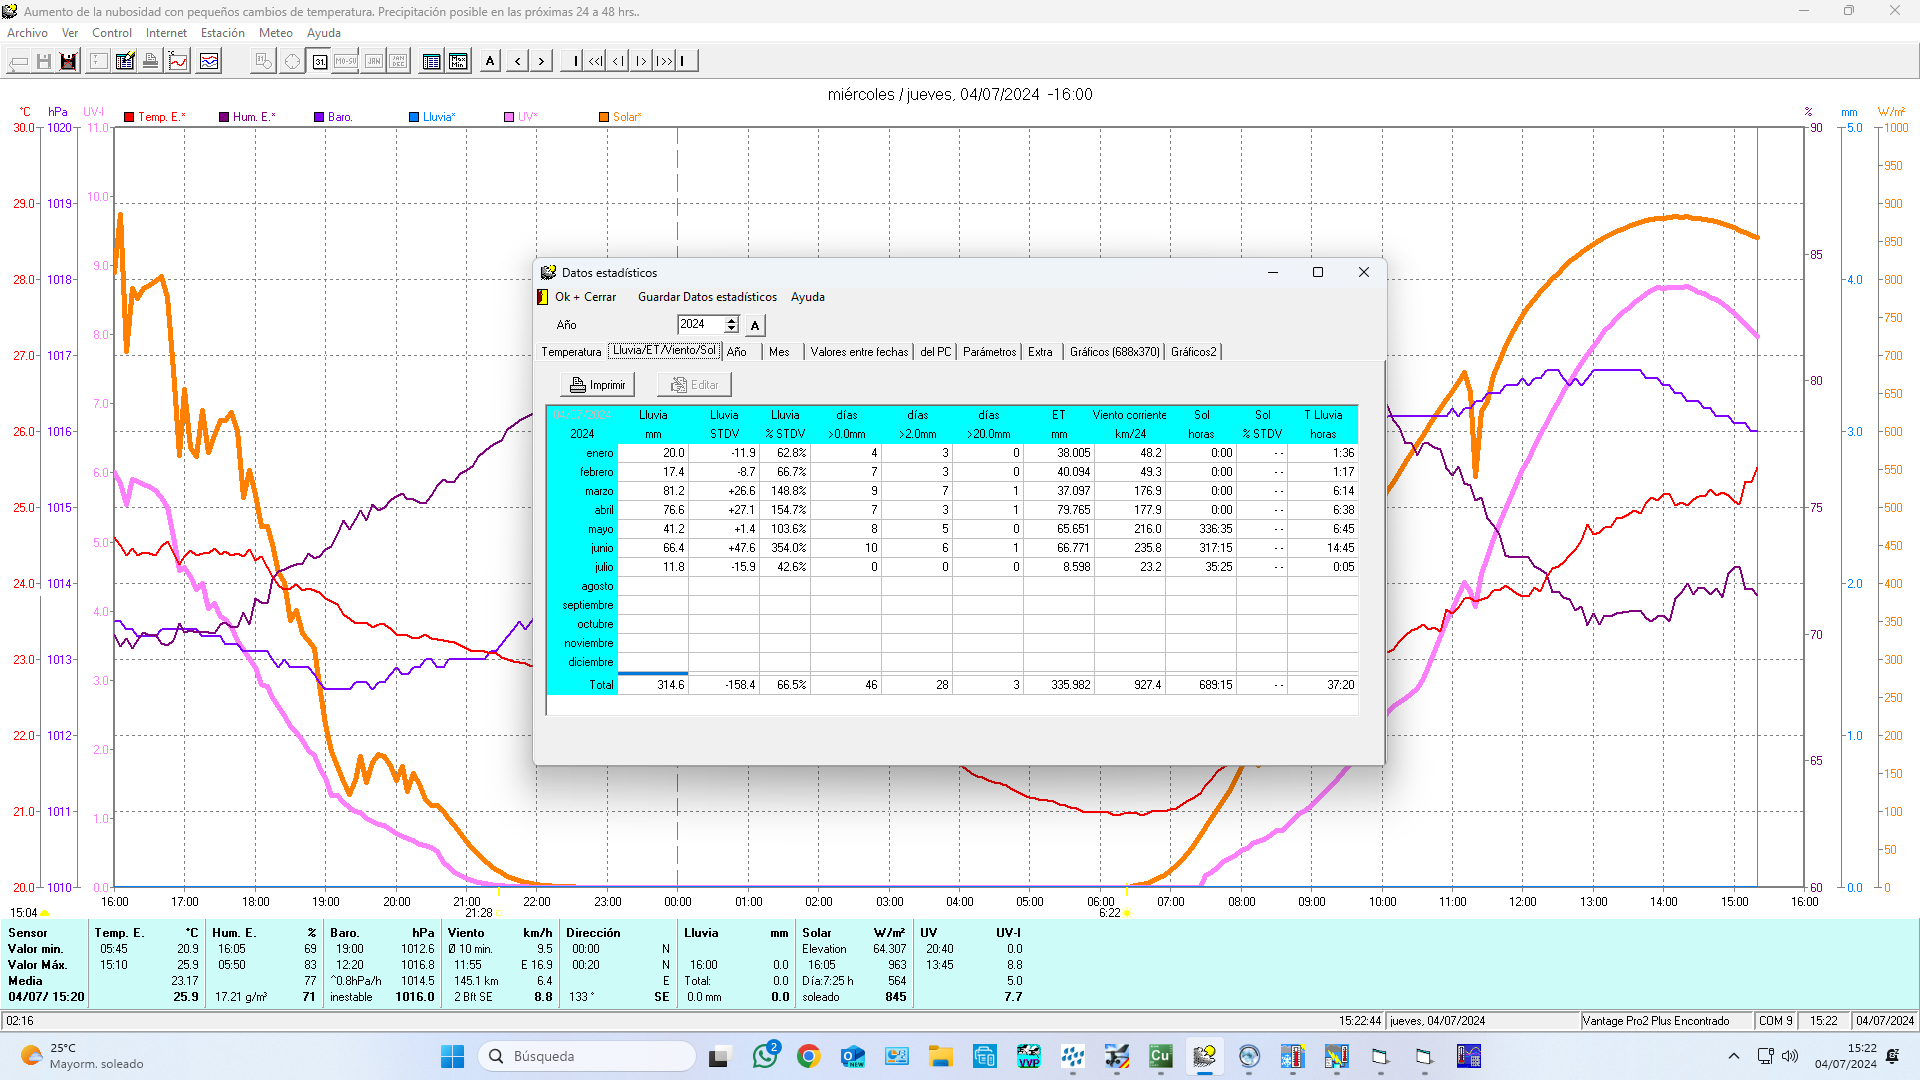This screenshot has width=1920, height=1080.
Task: Click Ok + Cerrar in statistics dialog
Action: [x=585, y=297]
